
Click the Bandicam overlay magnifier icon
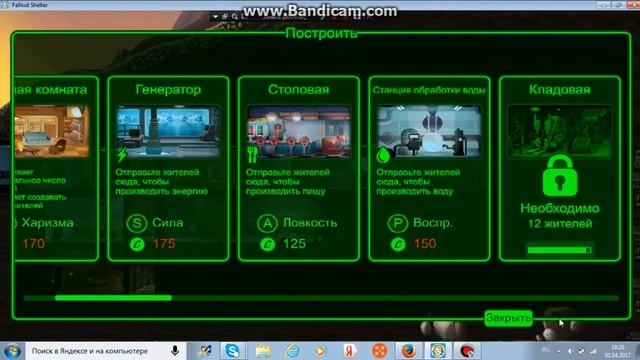pos(235,17)
